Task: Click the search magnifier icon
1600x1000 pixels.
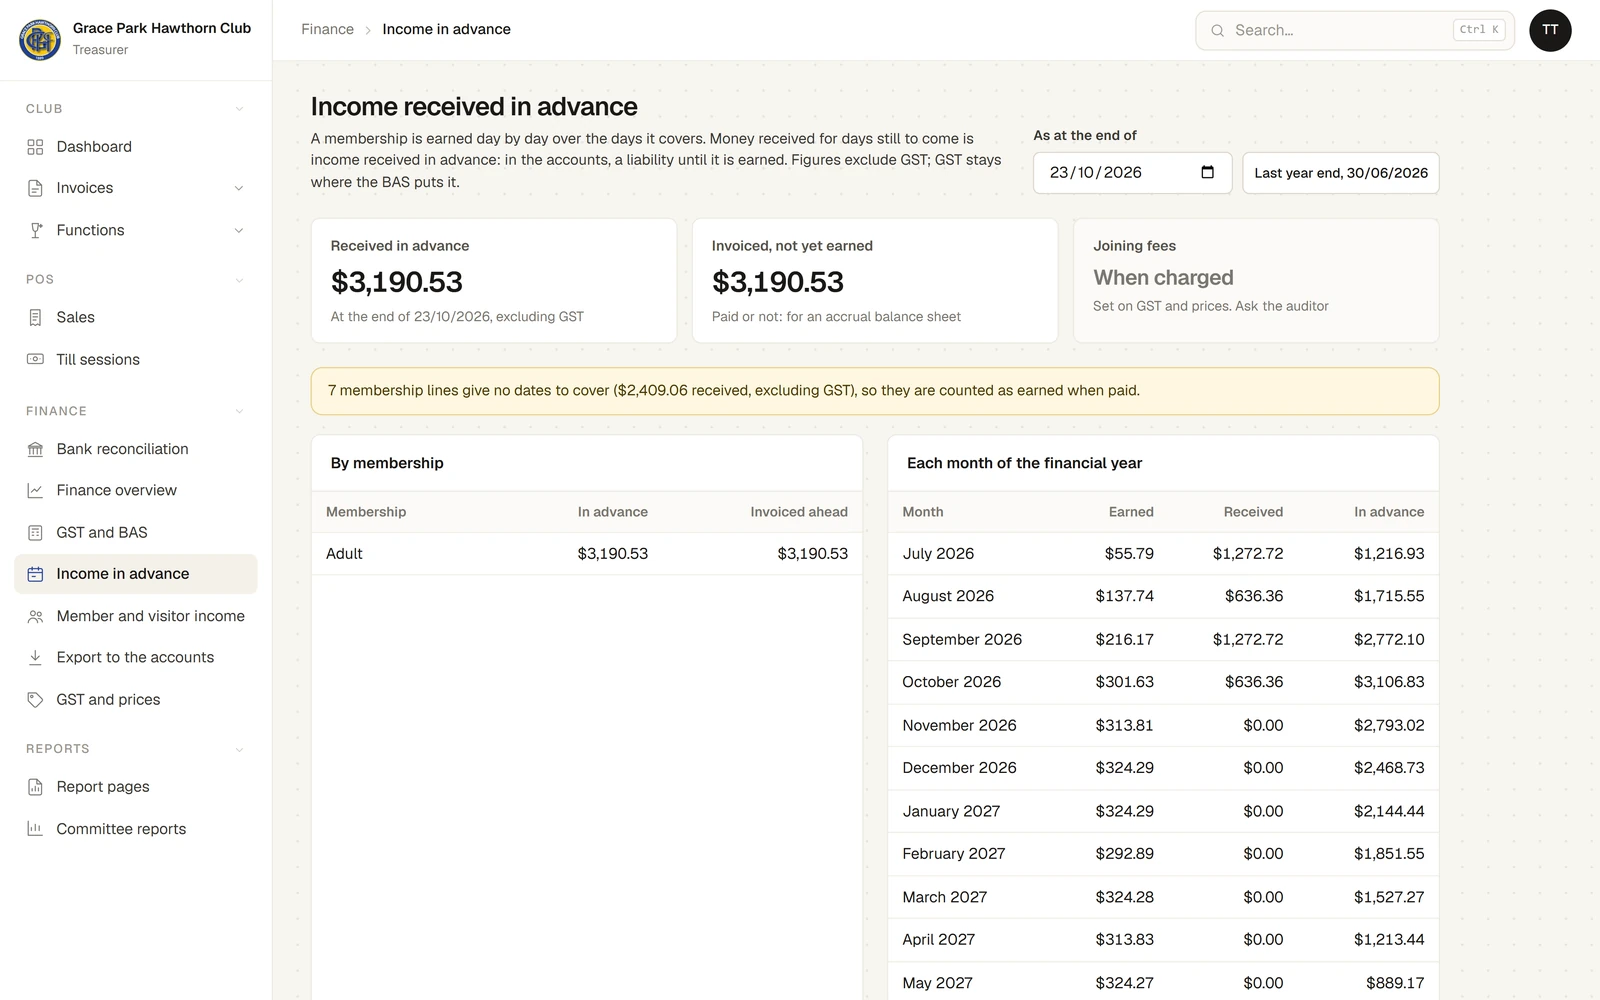Action: [x=1217, y=31]
